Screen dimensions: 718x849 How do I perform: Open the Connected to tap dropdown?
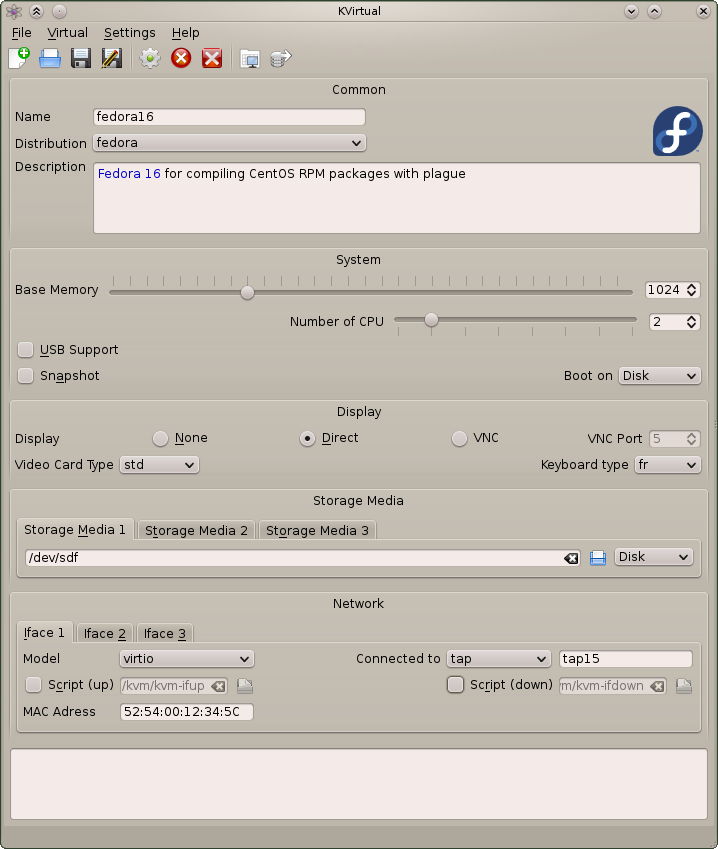[x=498, y=659]
